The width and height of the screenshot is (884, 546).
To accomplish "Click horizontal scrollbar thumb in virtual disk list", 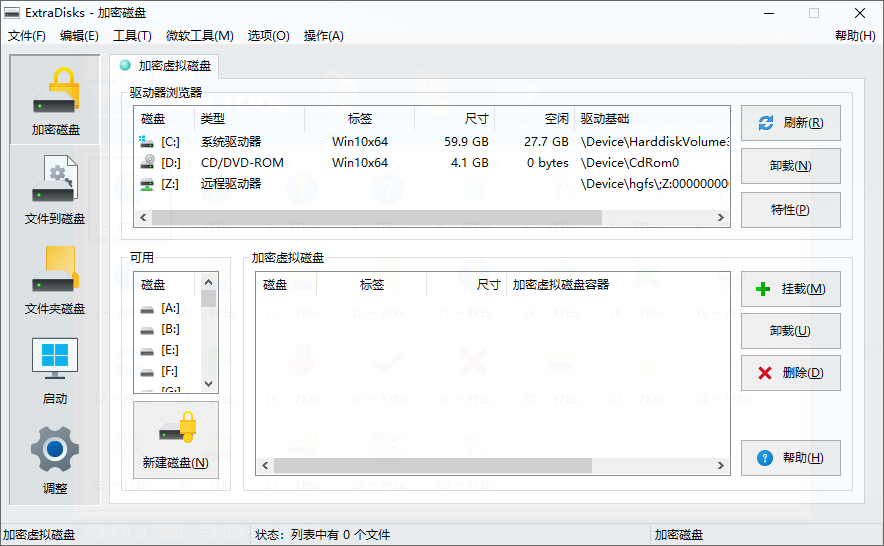I will point(433,465).
